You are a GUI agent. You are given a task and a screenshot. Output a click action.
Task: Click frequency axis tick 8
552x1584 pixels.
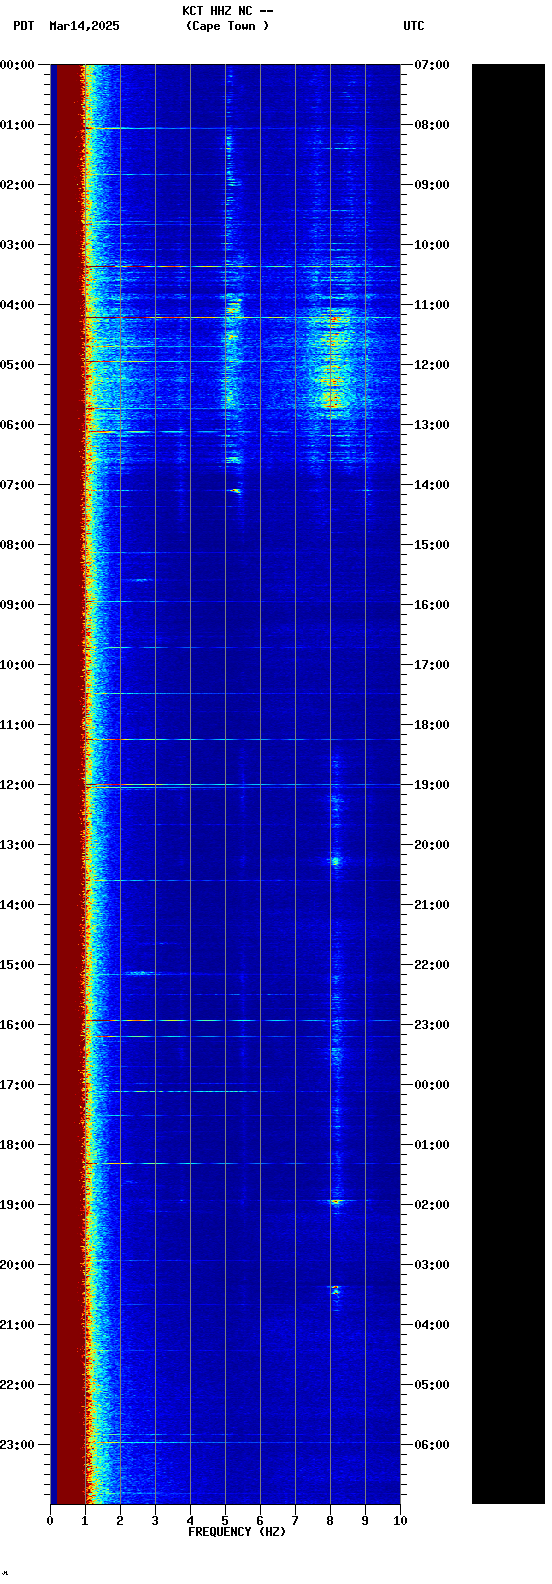coord(330,1521)
